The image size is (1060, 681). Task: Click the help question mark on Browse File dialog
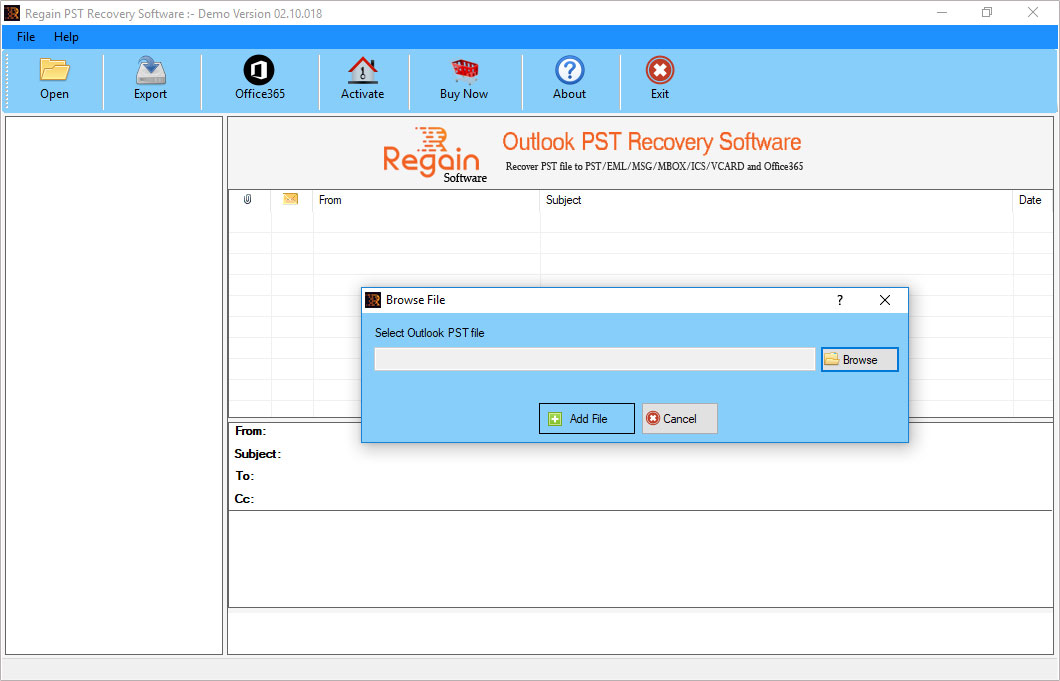pos(839,300)
